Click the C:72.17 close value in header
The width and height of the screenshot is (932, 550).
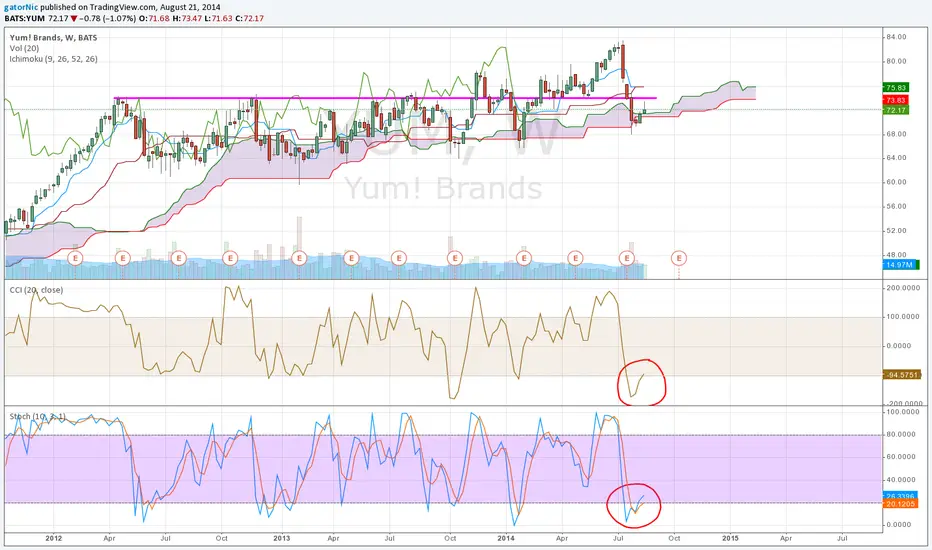(249, 18)
